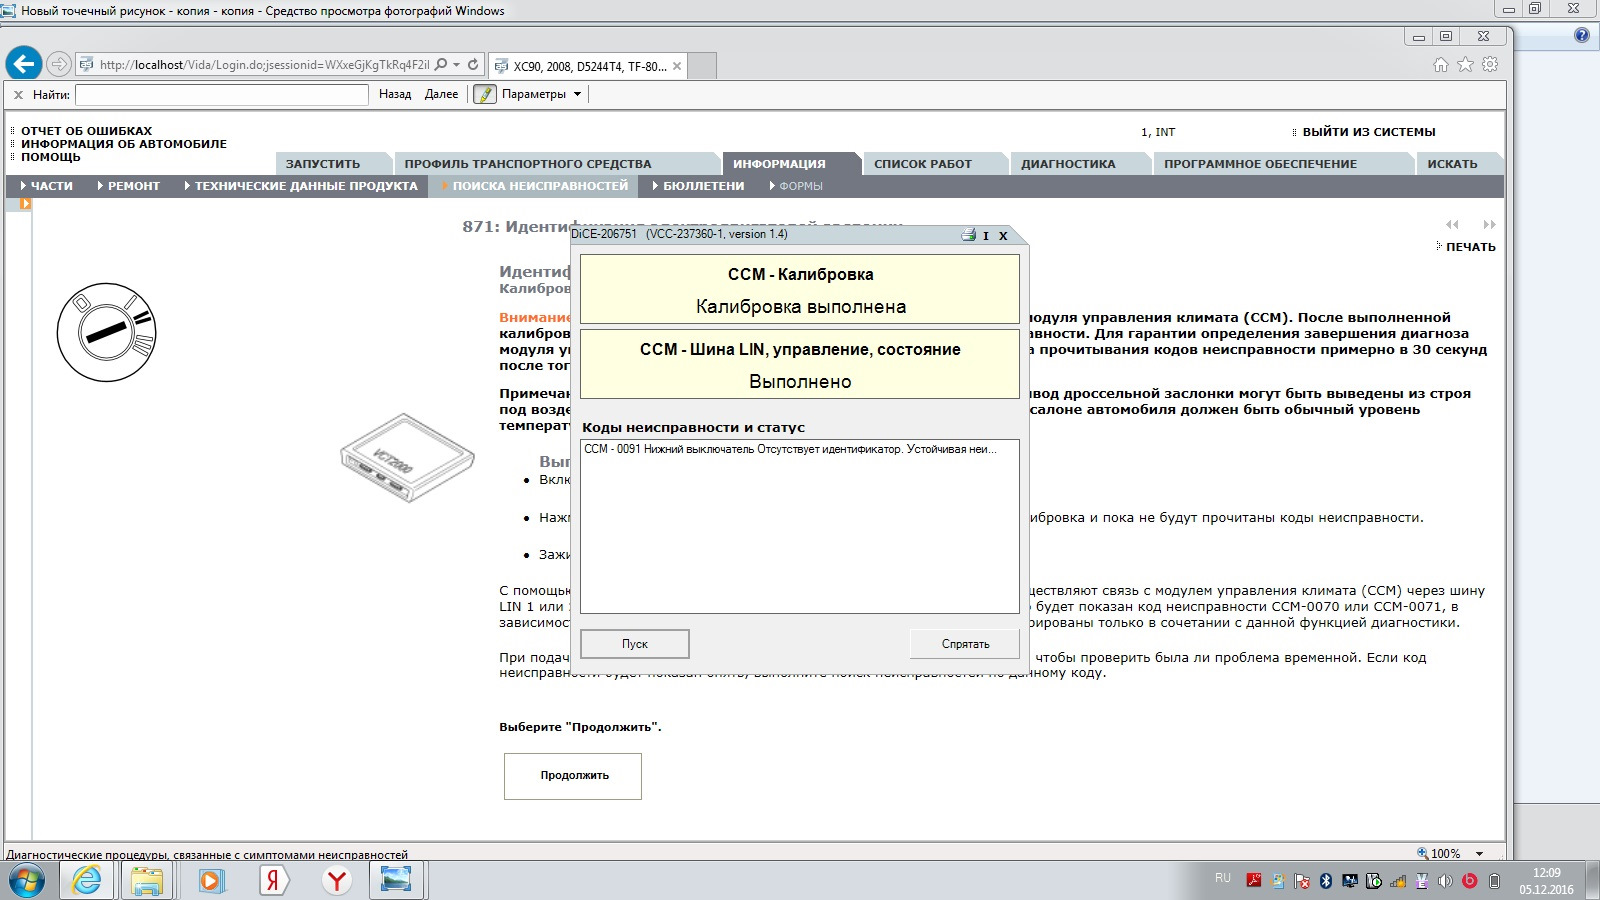Open Photo Viewer taskbar icon
1600x900 pixels.
(x=397, y=881)
